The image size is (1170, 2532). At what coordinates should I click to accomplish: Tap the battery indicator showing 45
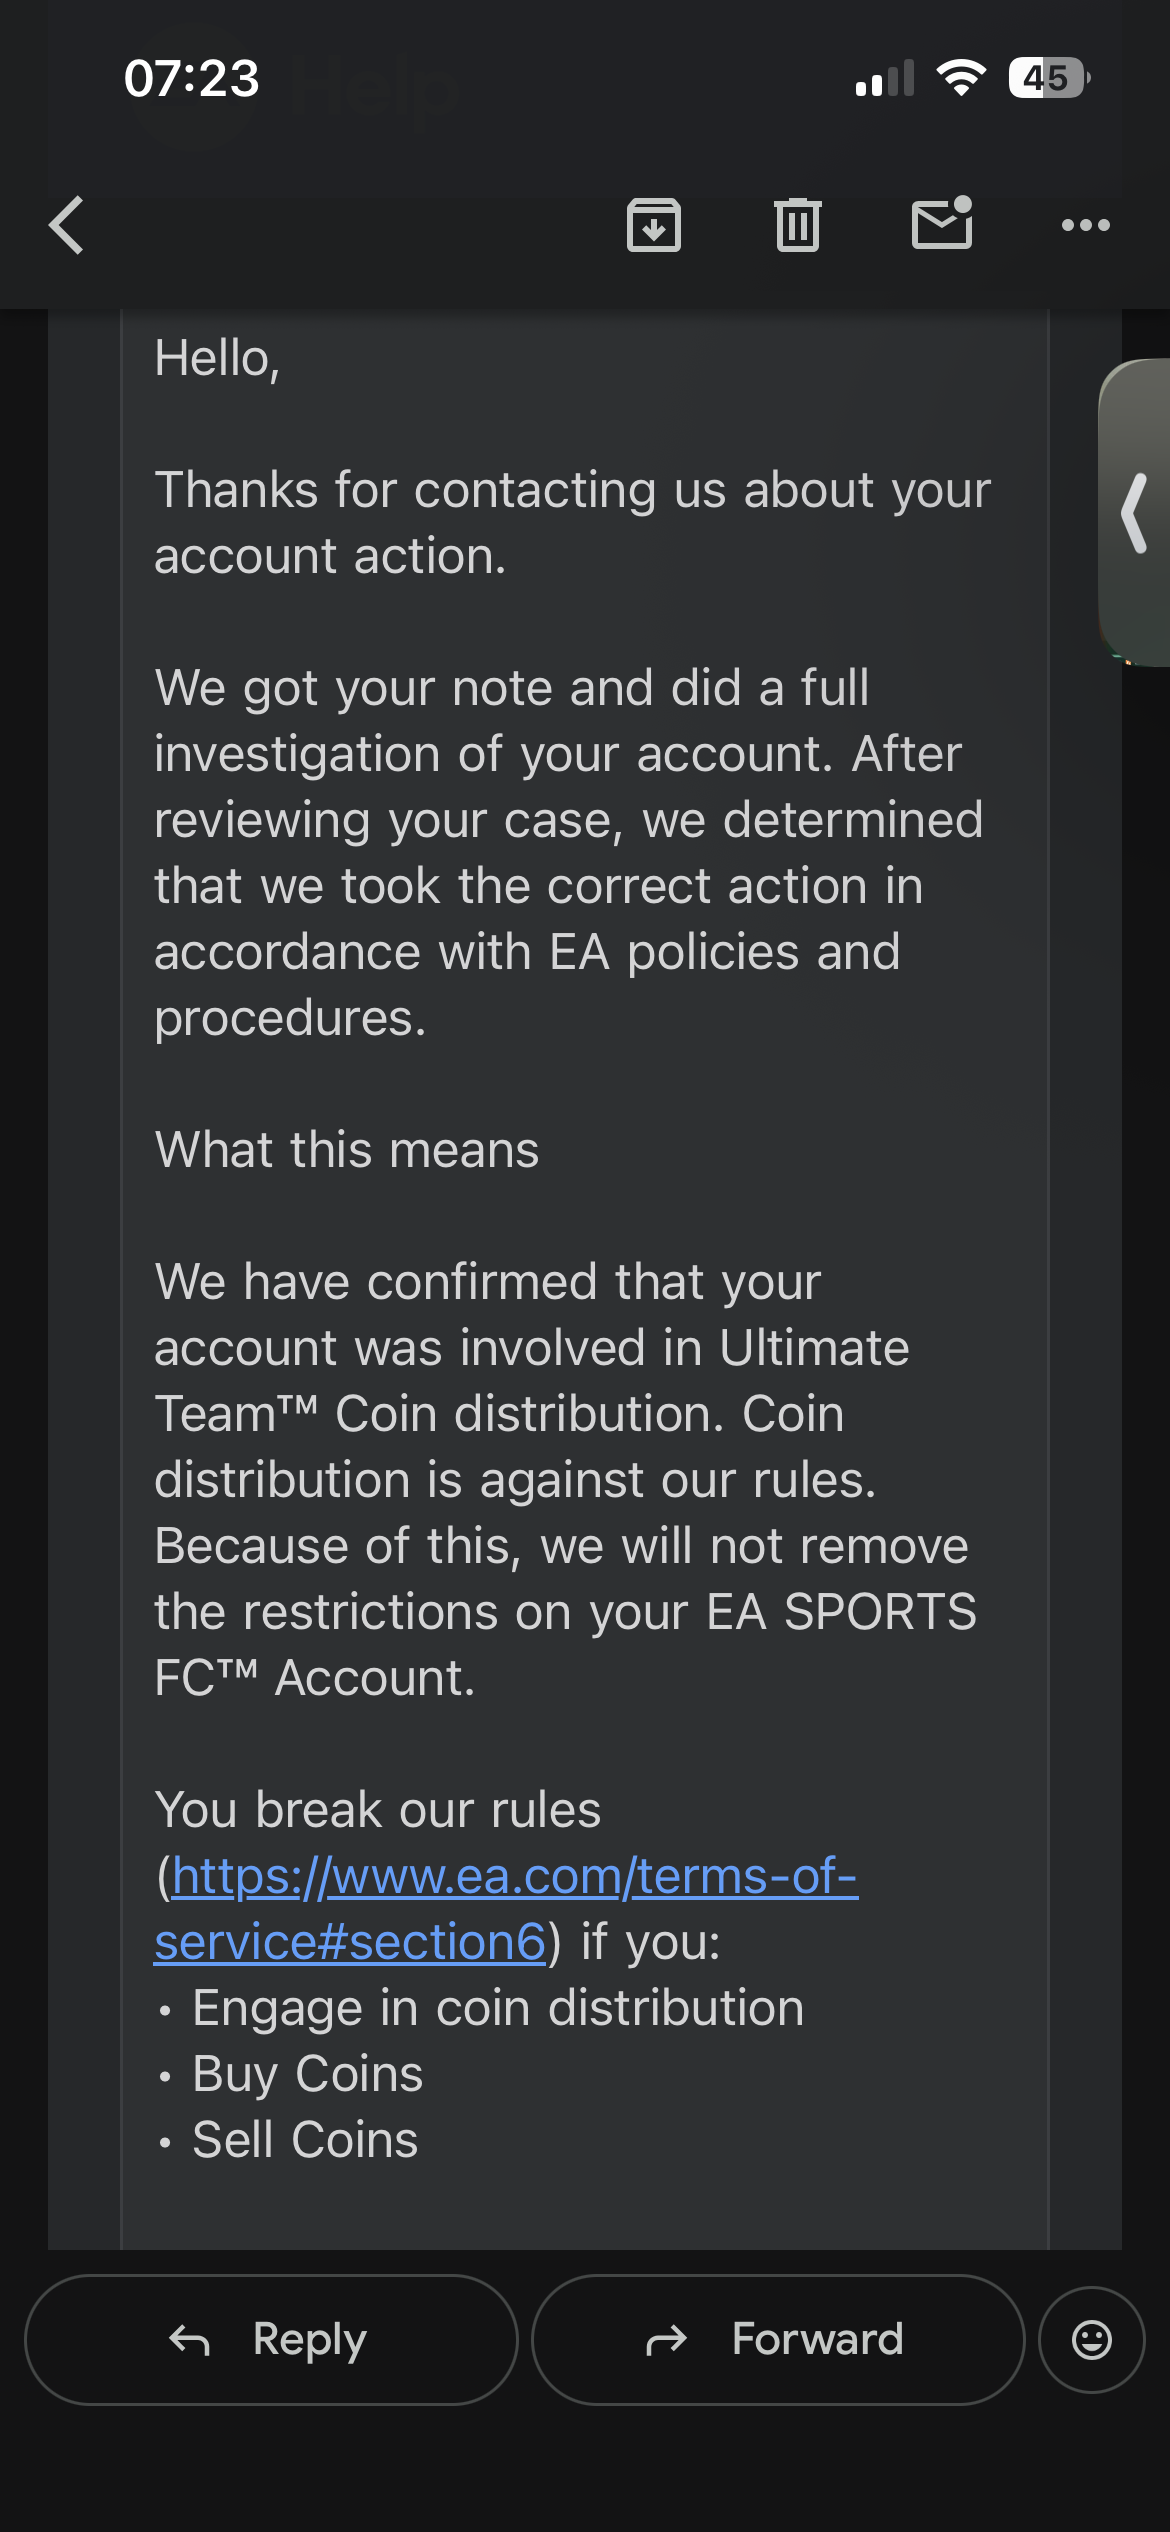[x=1048, y=78]
